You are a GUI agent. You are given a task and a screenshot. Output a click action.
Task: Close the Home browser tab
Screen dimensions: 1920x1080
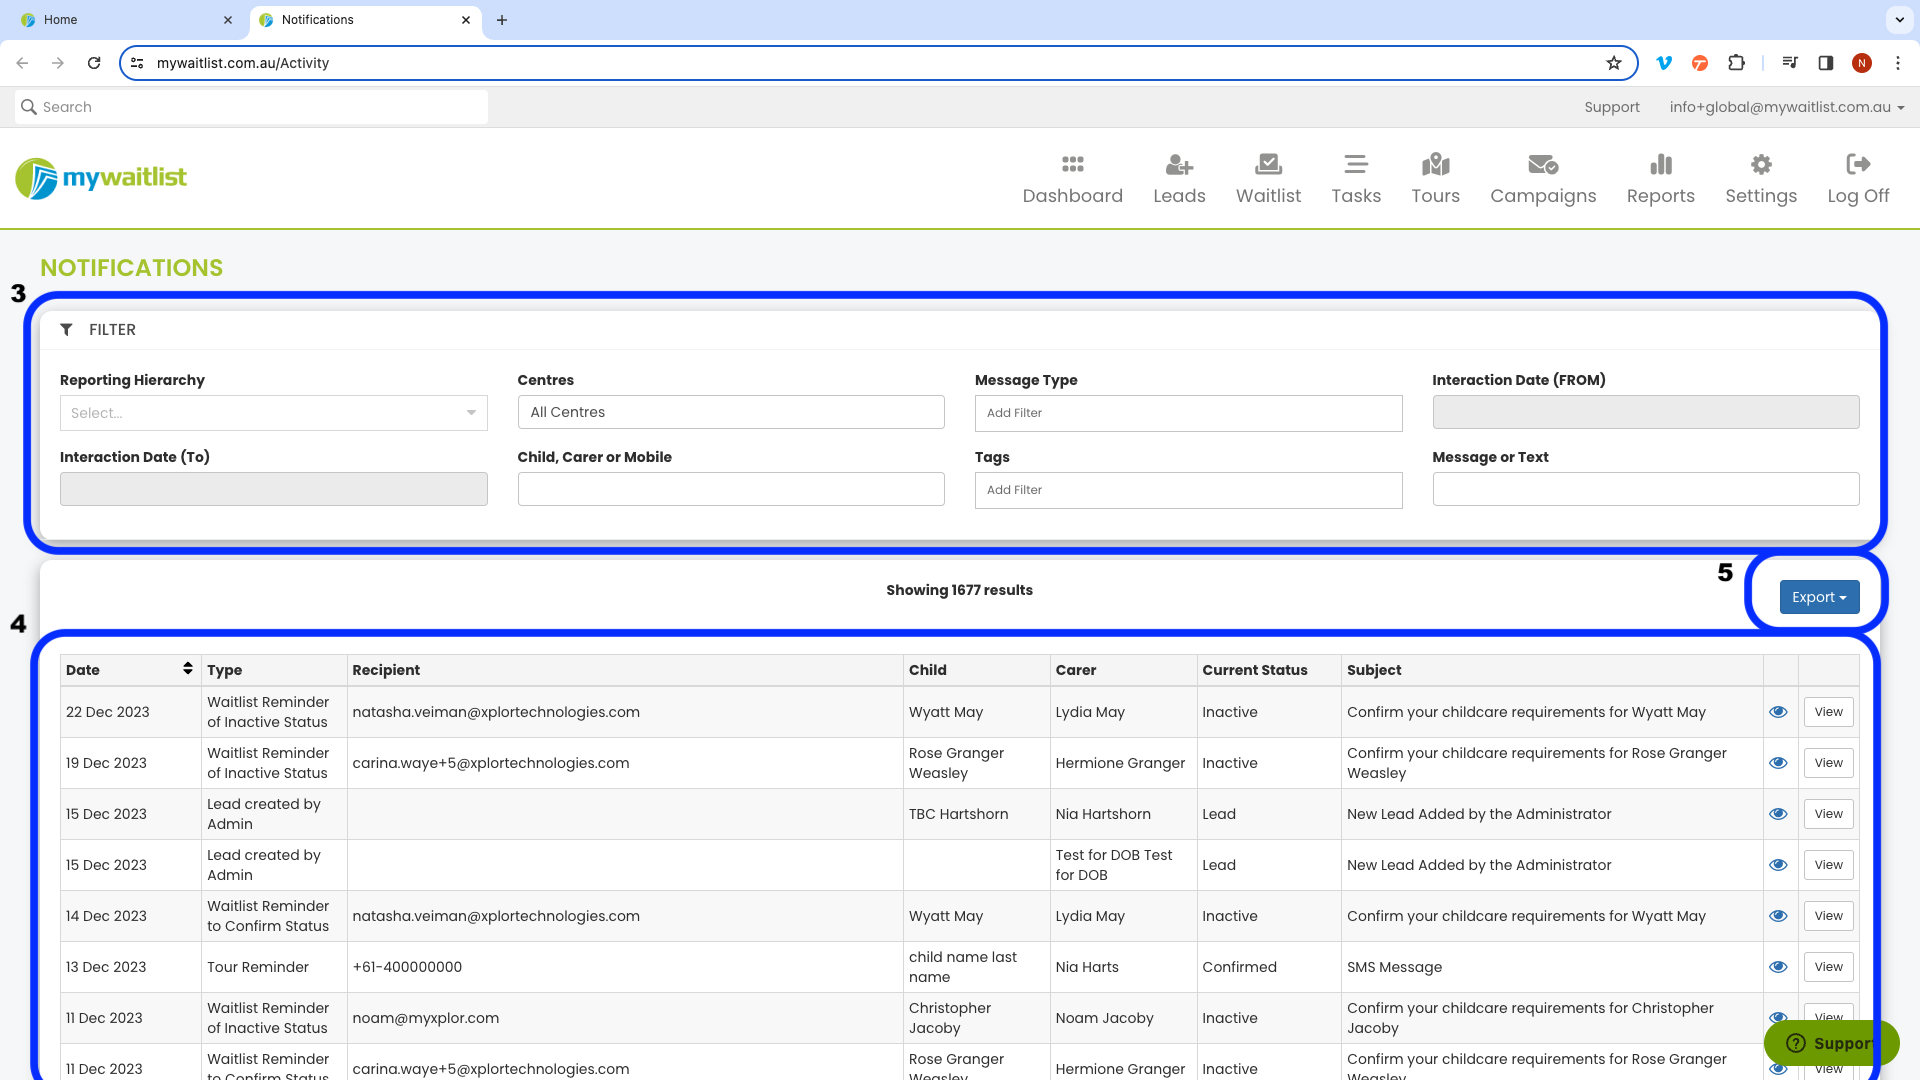[227, 20]
